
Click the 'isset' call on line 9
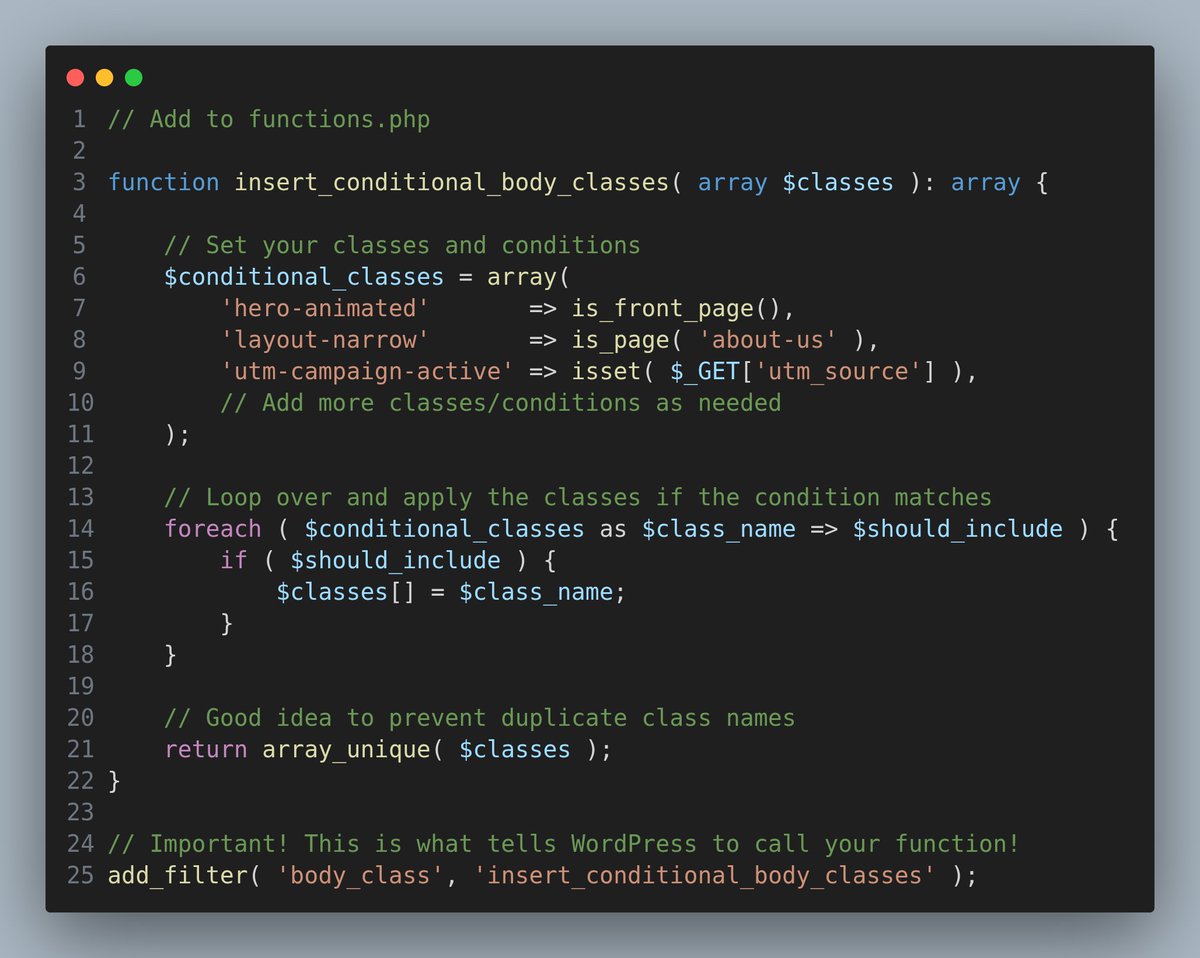coord(606,371)
